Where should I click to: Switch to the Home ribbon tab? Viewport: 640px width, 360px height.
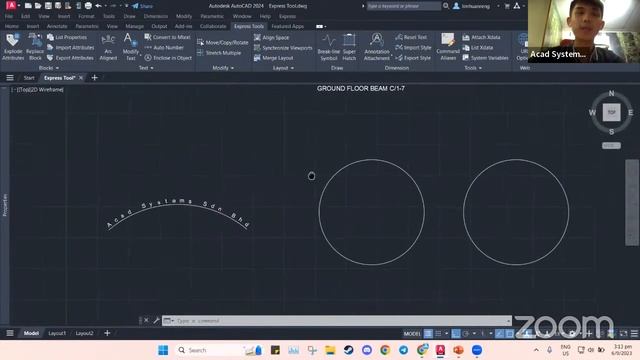pyautogui.click(x=11, y=26)
